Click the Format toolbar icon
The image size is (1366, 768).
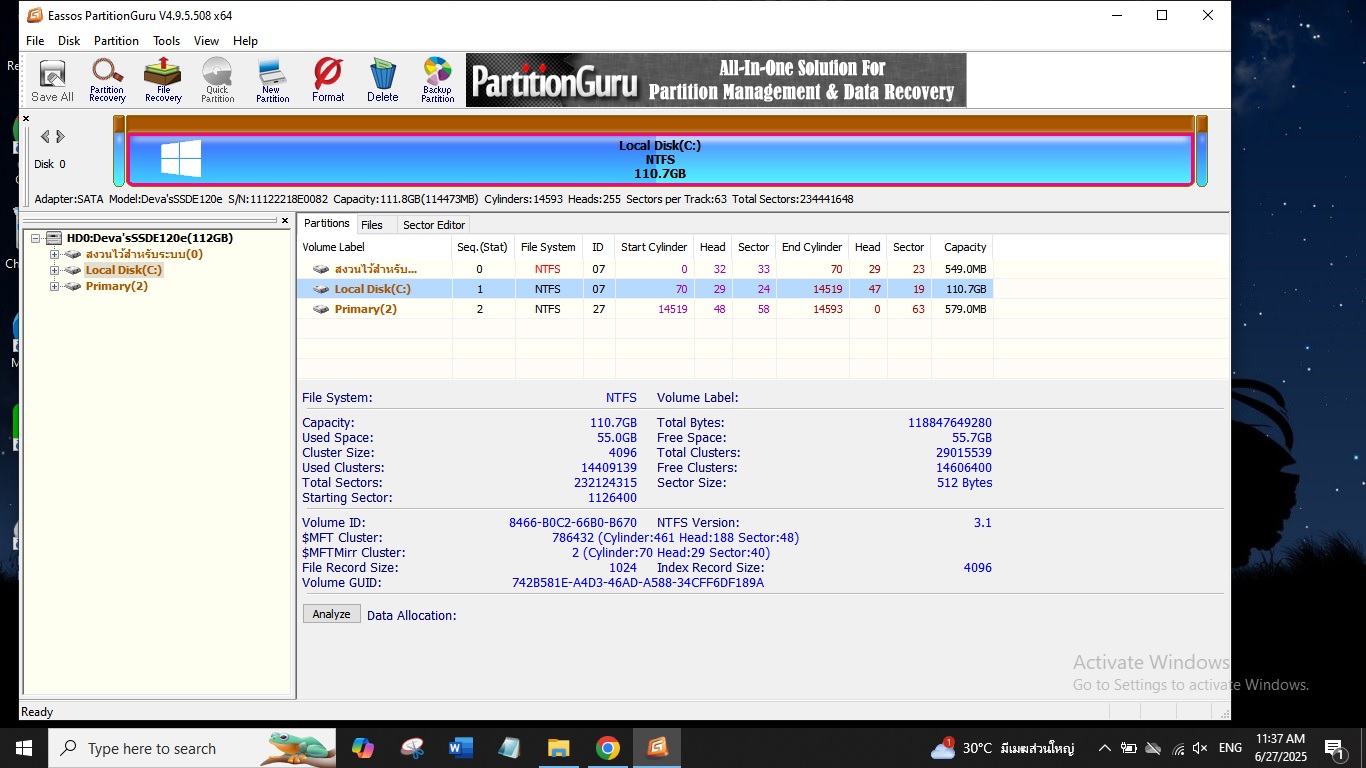point(328,81)
